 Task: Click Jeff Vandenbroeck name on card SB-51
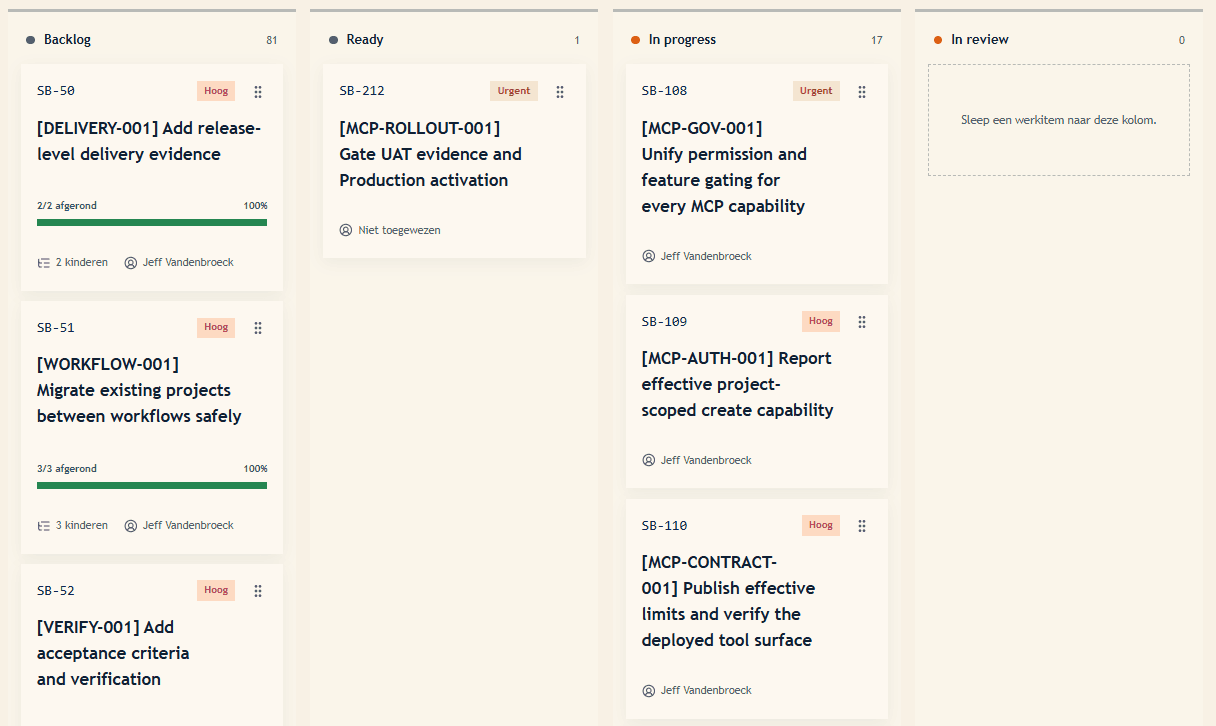(188, 526)
